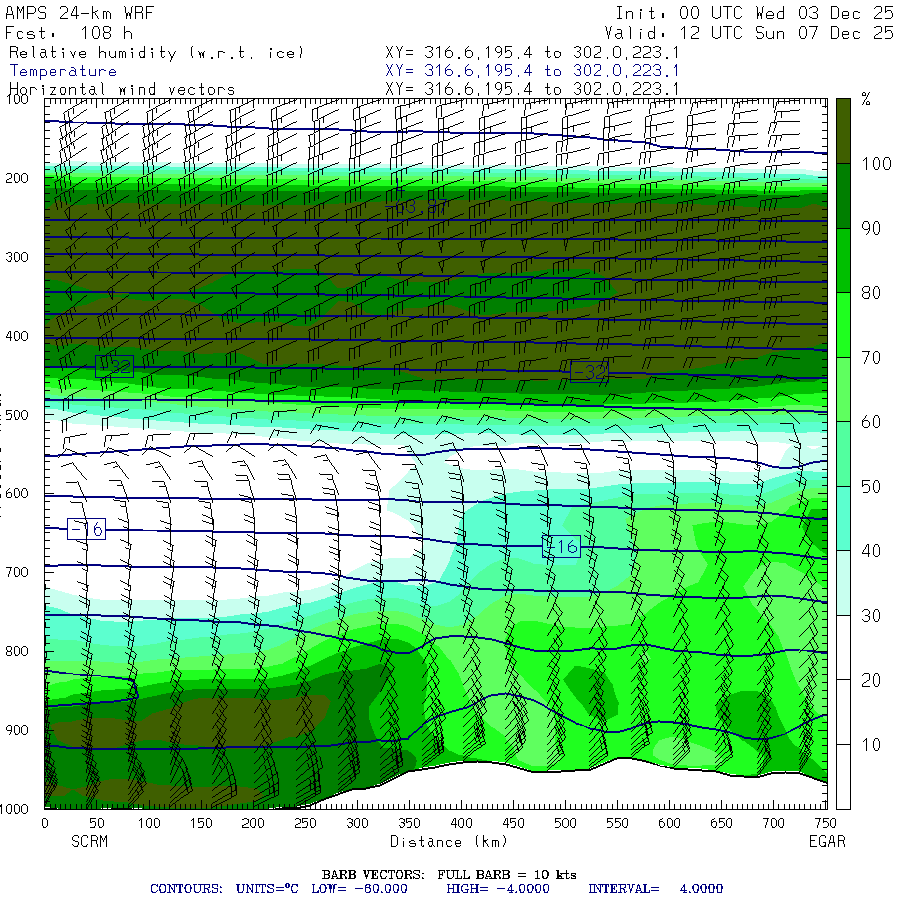Click the 100% dark olive colorbar swatch
The width and height of the screenshot is (900, 900).
pyautogui.click(x=843, y=131)
